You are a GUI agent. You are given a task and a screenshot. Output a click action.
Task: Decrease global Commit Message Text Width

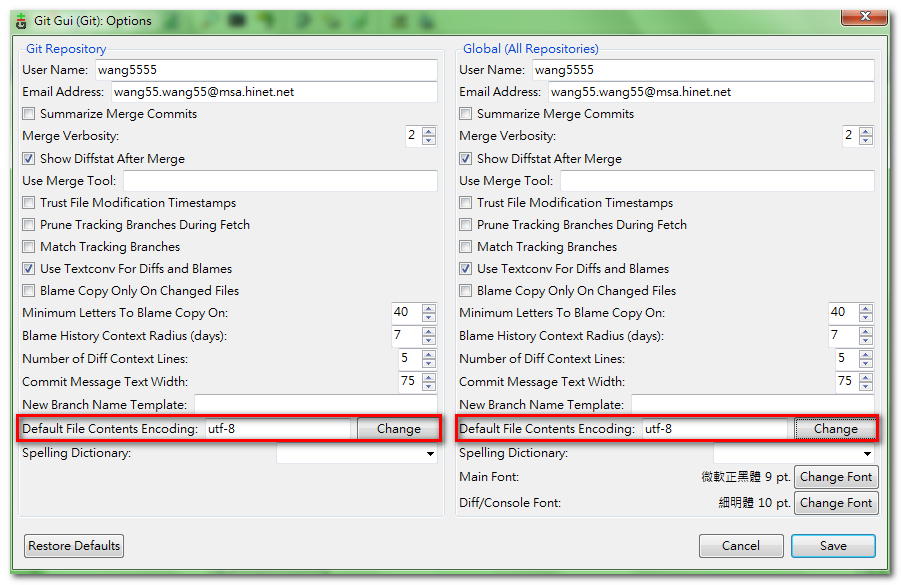(x=865, y=386)
